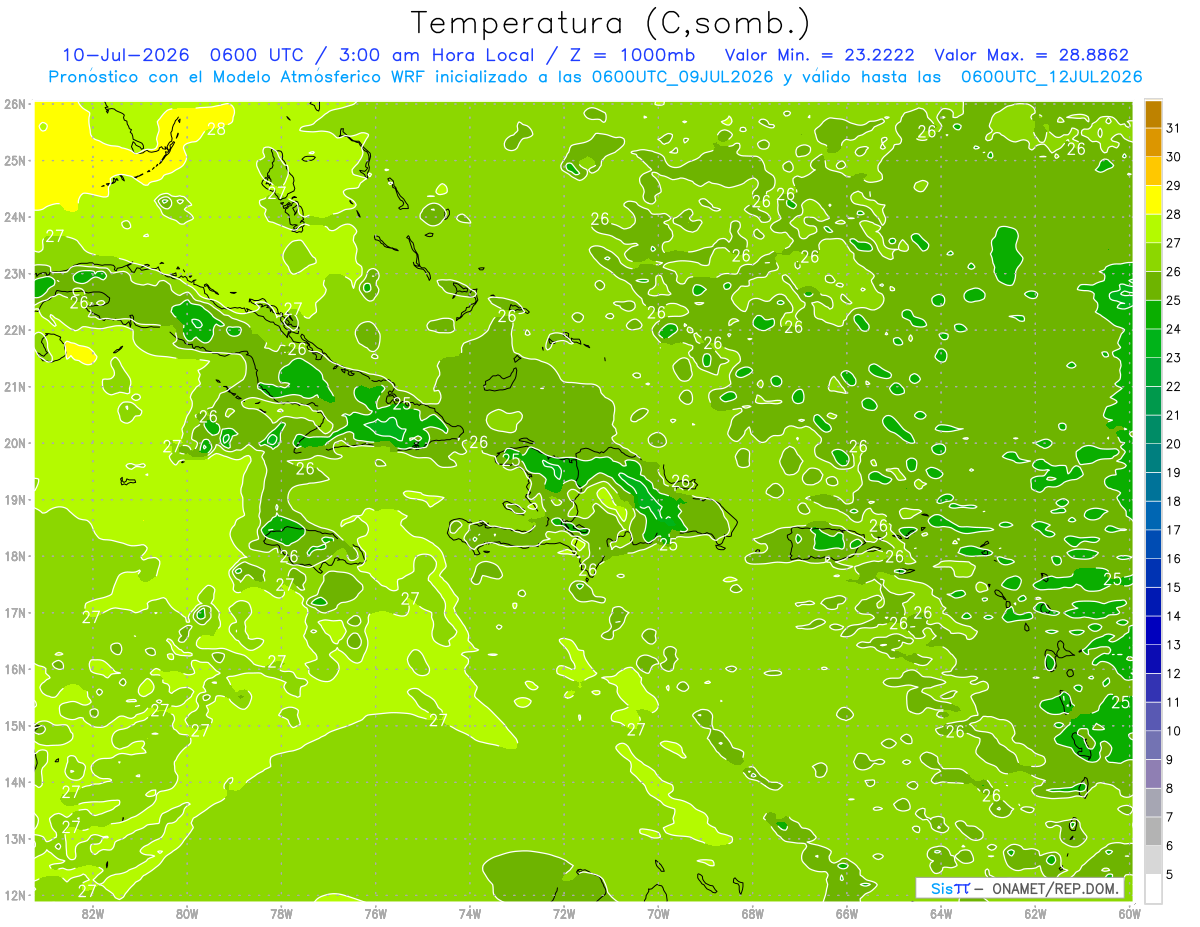This screenshot has height=927, width=1200.
Task: Click the '70W' longitude axis label
Action: (658, 913)
